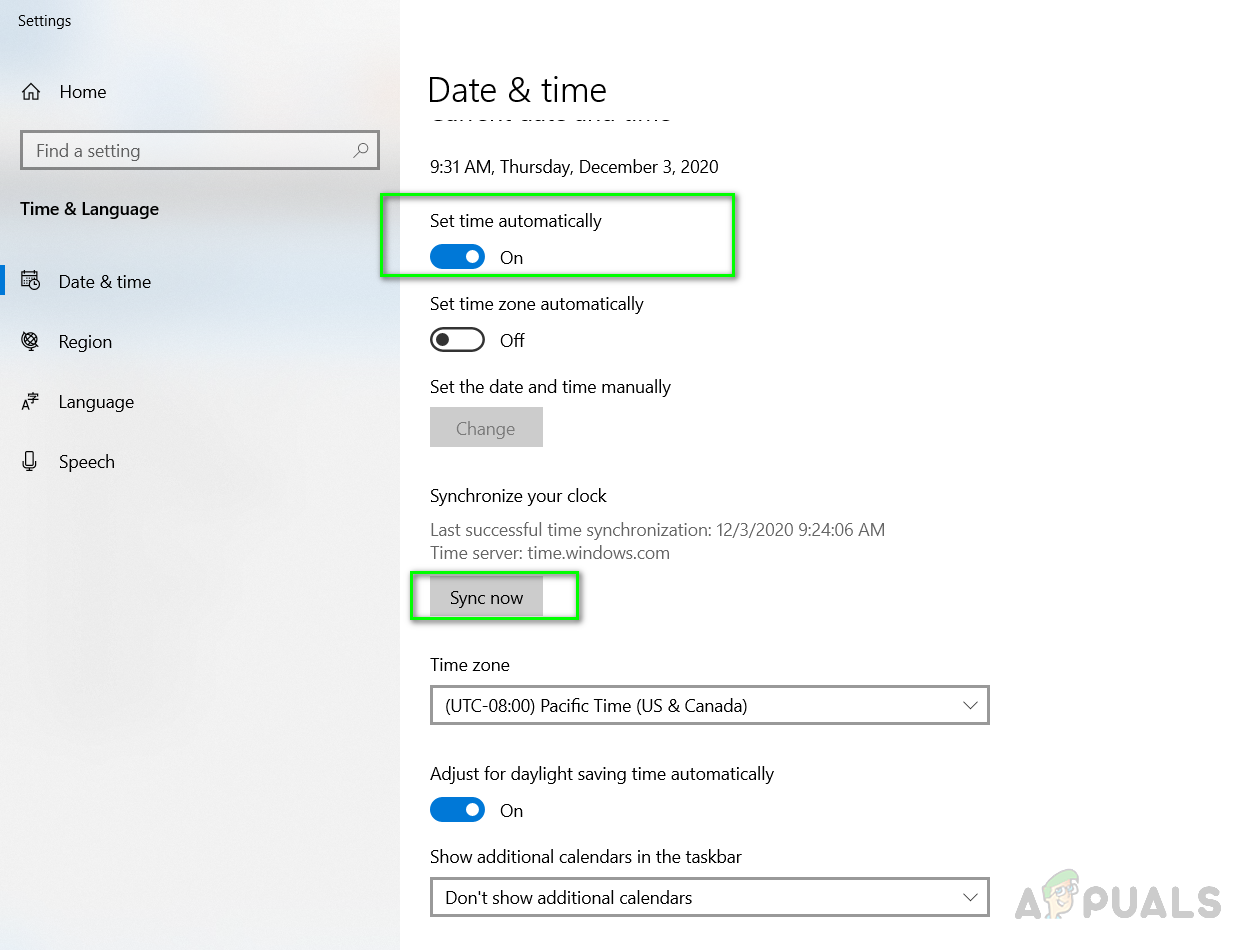Go to Settings Home

click(82, 92)
